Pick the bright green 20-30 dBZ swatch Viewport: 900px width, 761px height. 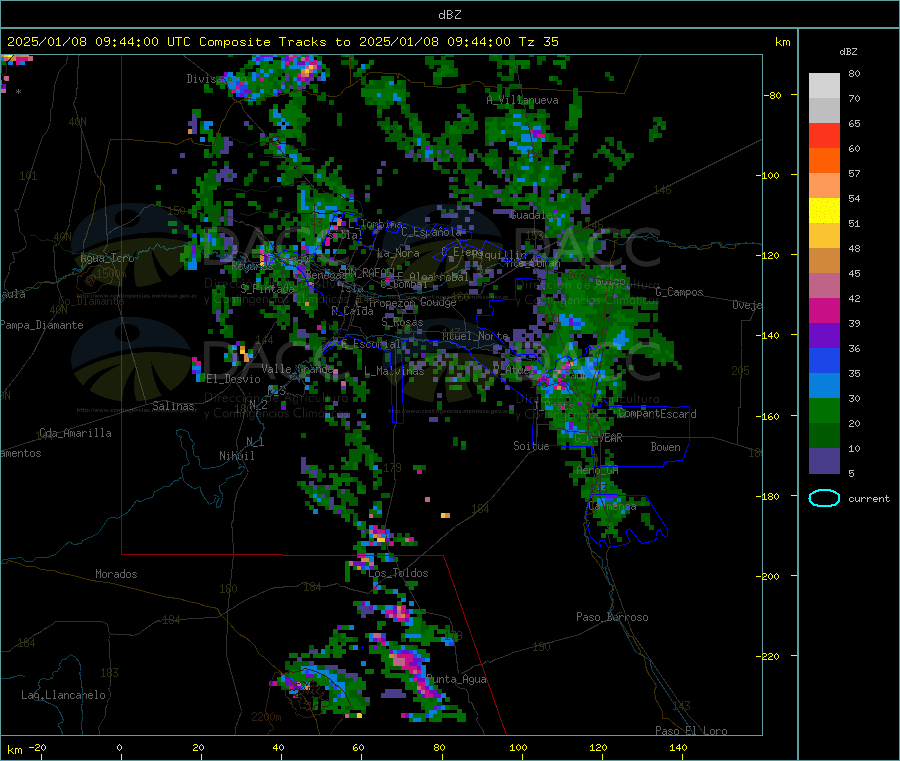click(824, 410)
